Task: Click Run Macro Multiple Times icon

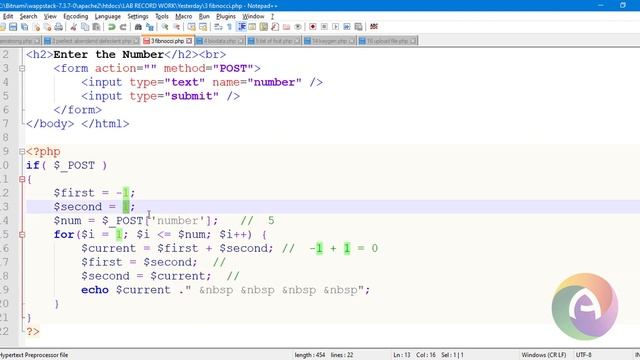Action: [x=347, y=27]
